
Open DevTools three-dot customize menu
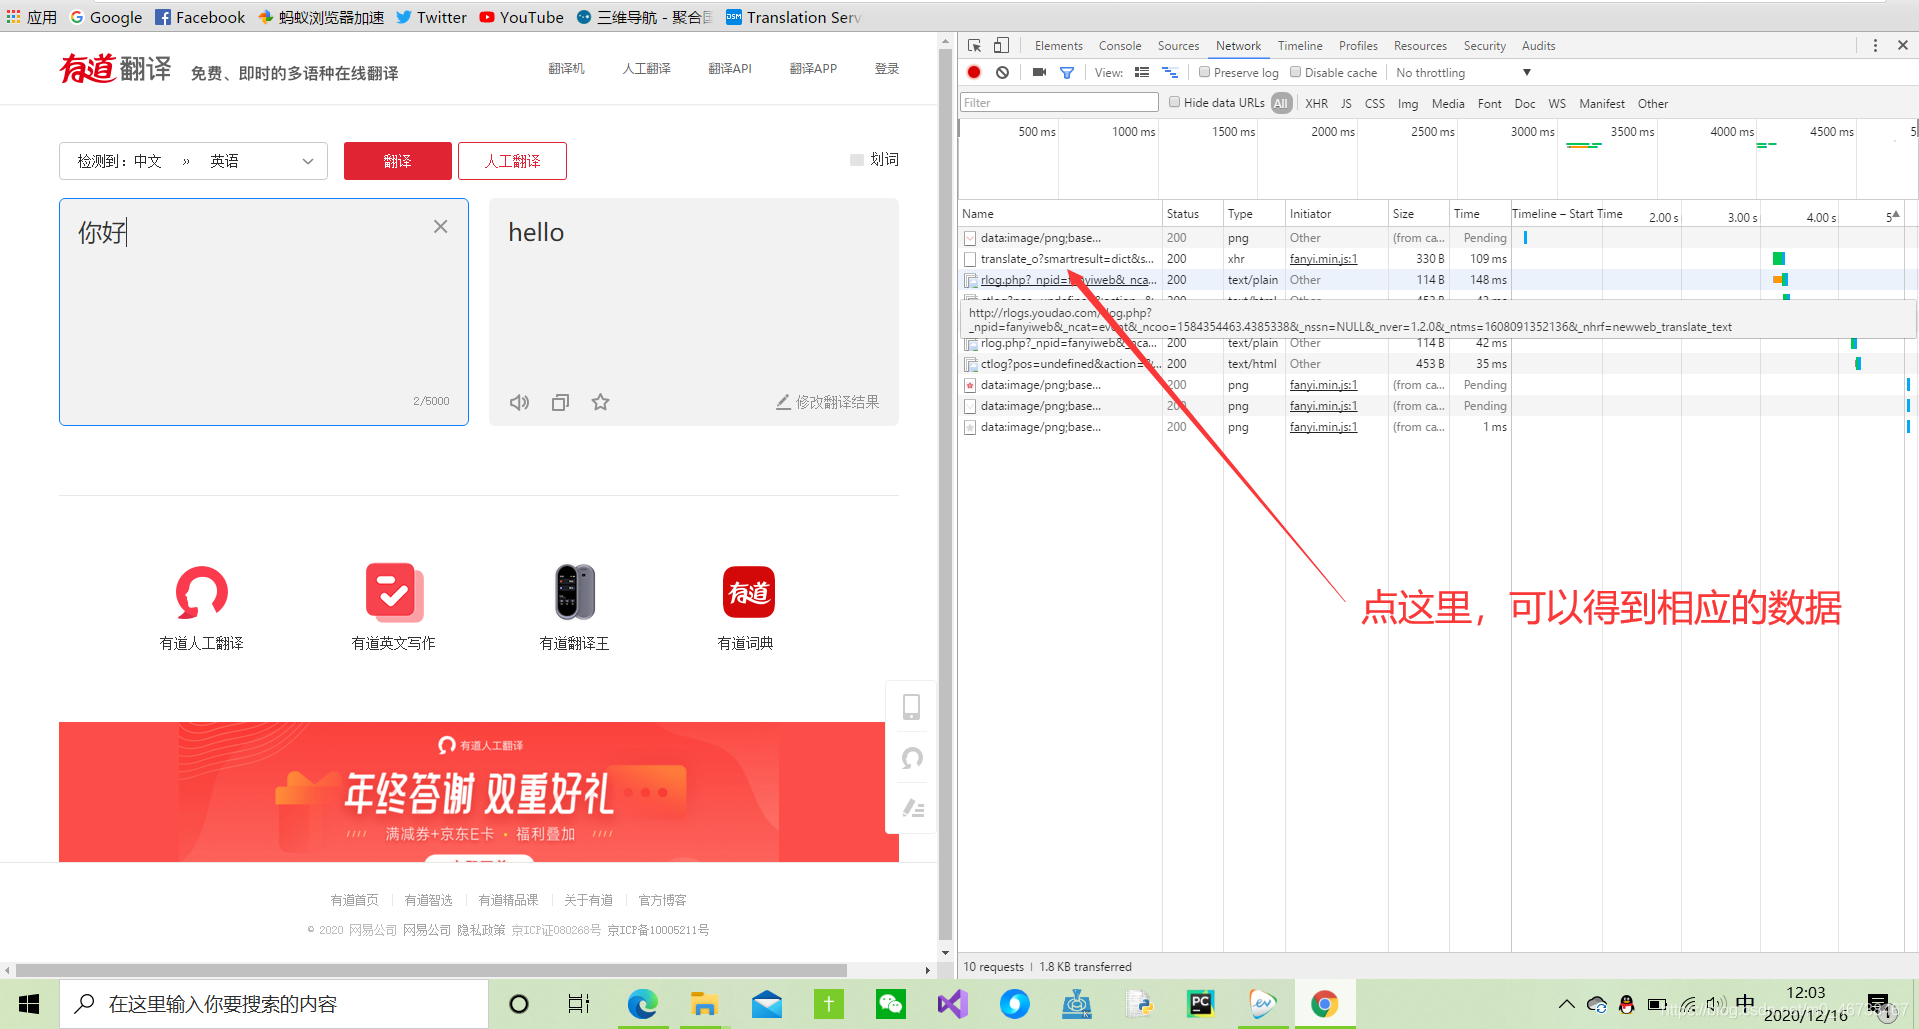[x=1875, y=46]
